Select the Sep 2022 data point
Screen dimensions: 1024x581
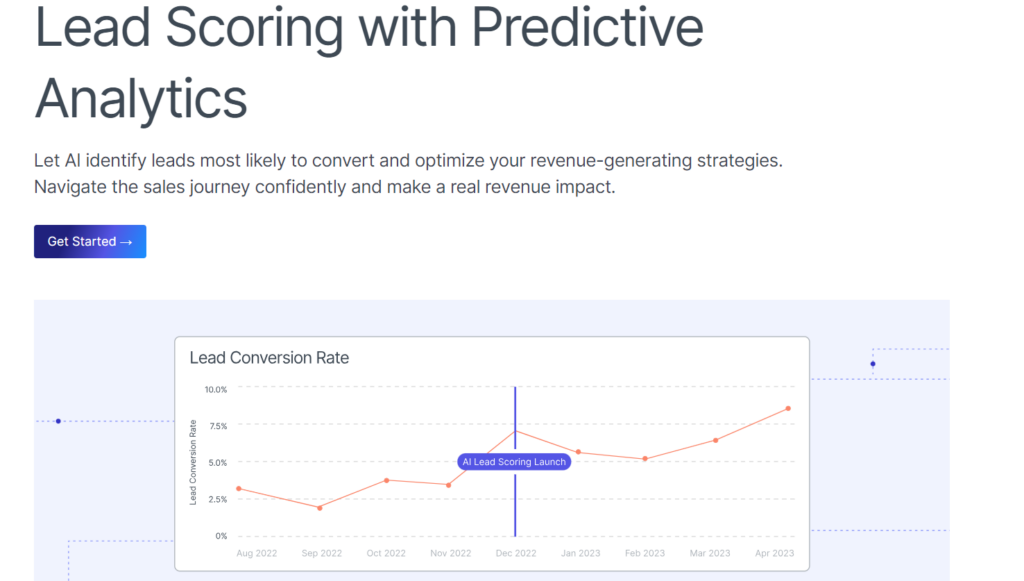coord(319,508)
